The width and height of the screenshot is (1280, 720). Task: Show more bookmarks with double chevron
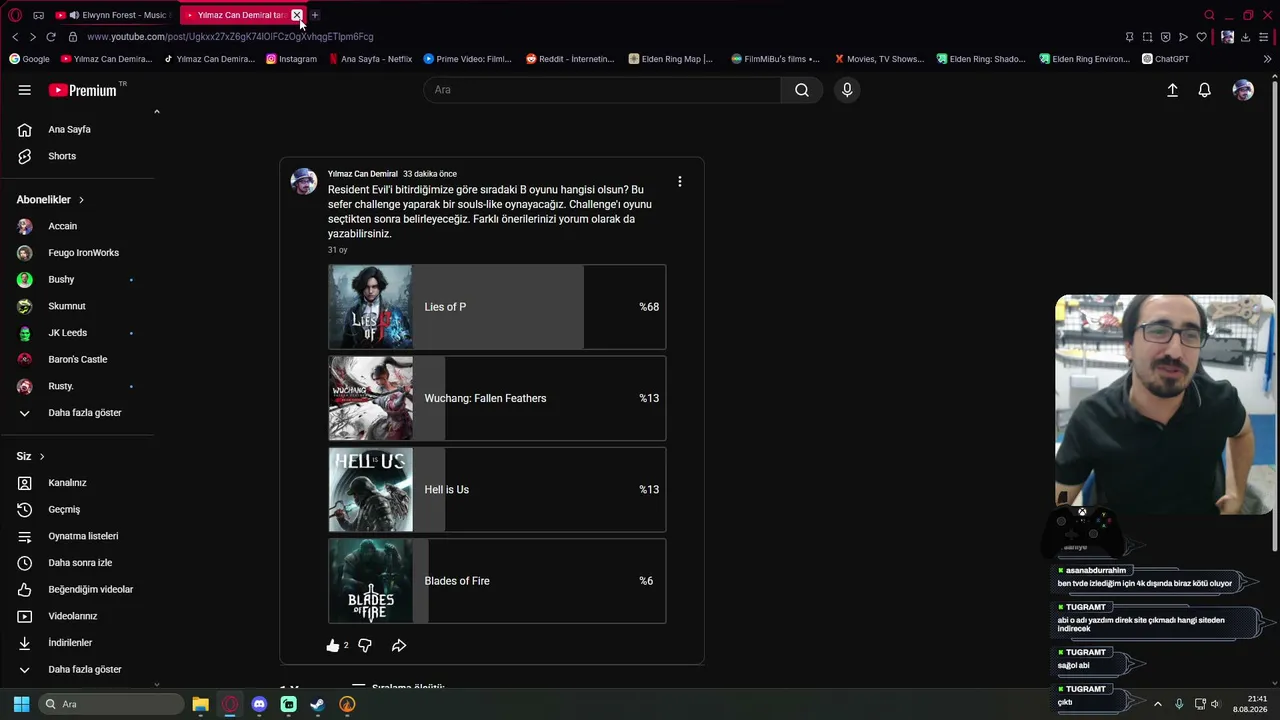(x=1267, y=59)
